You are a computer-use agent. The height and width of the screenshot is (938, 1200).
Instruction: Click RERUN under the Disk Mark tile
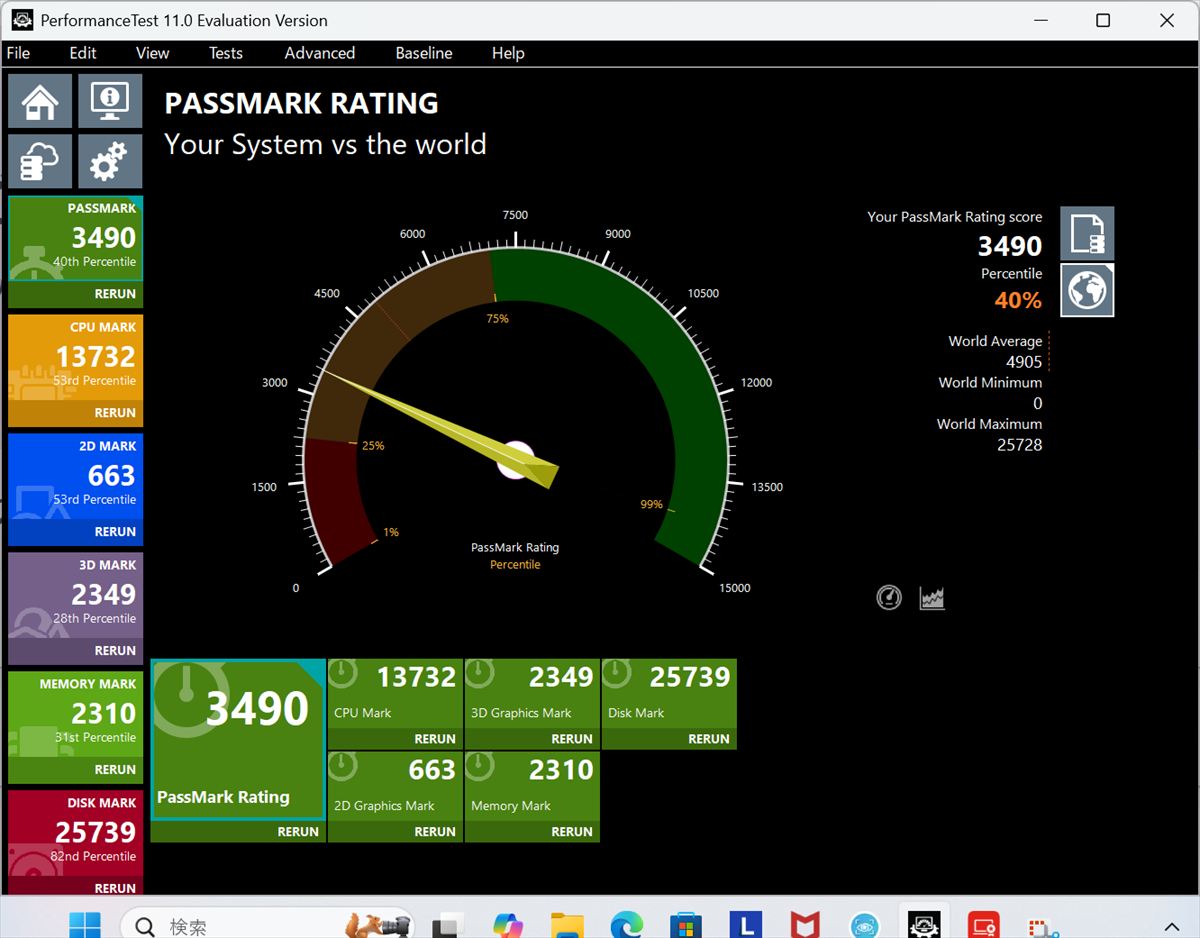(709, 739)
